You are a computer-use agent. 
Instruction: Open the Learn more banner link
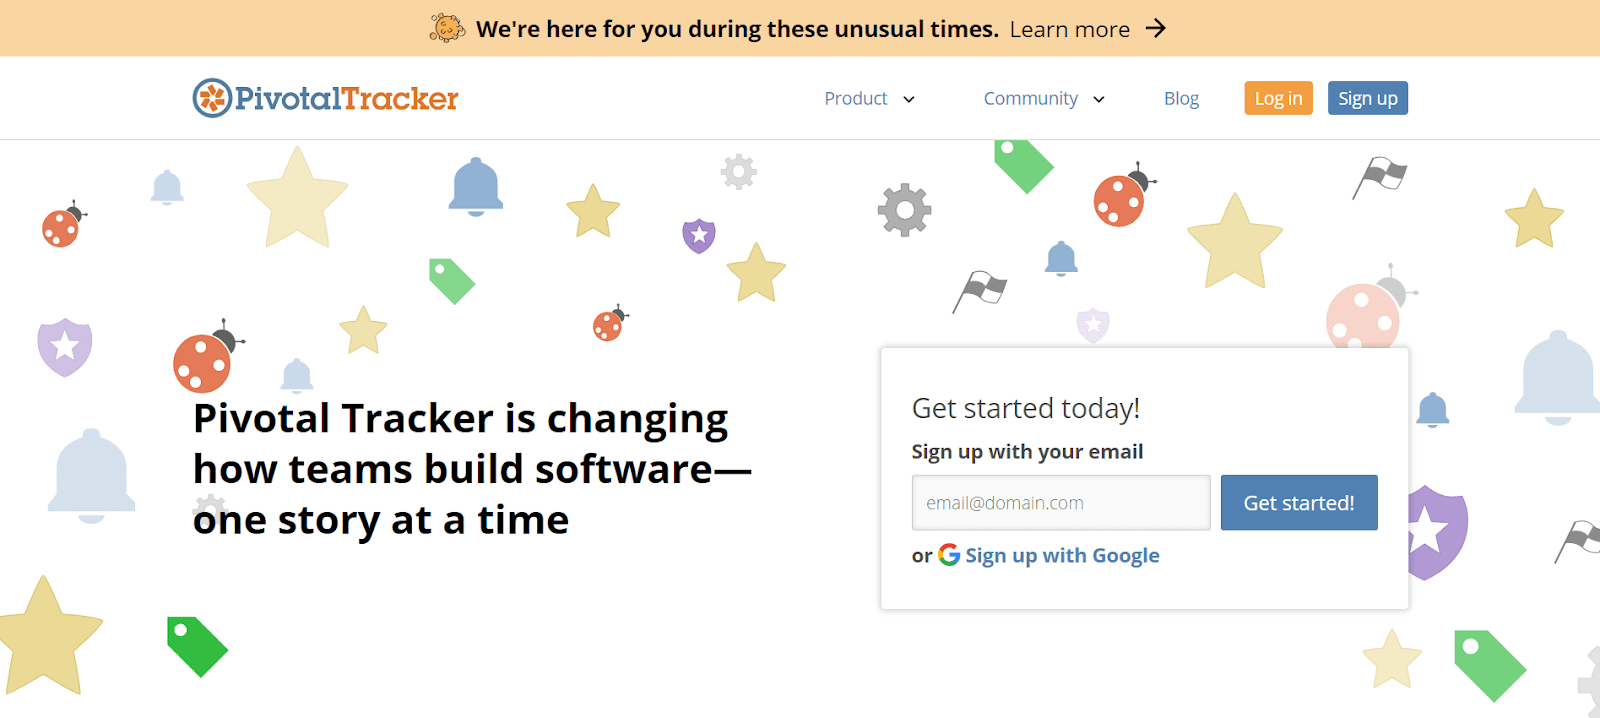tap(1069, 29)
